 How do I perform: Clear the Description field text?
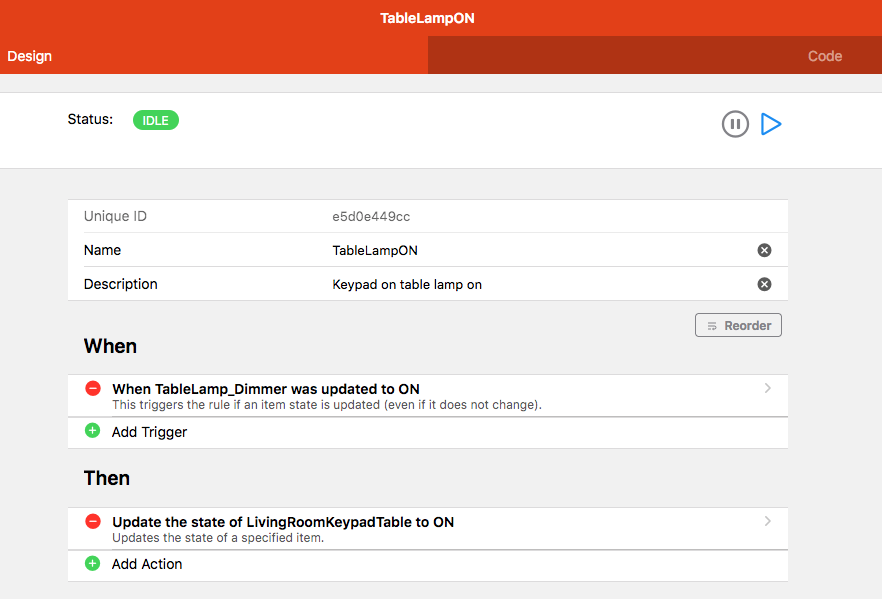point(764,284)
